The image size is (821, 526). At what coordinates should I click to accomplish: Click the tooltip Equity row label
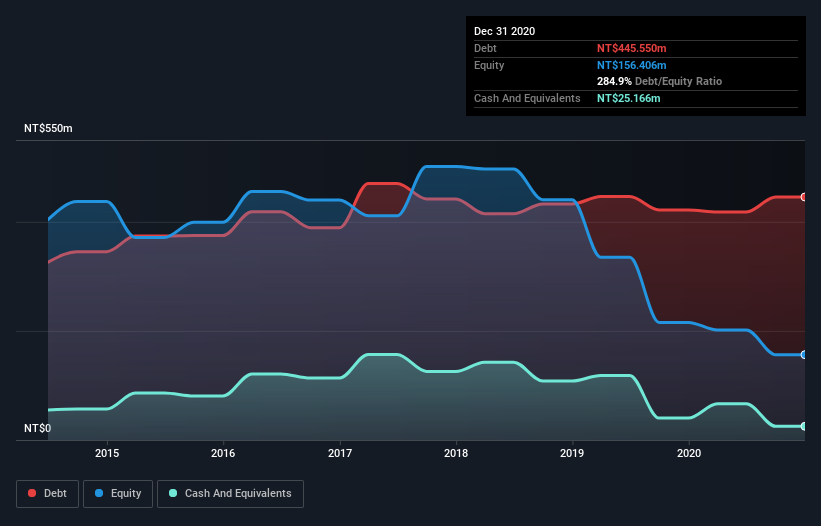tap(489, 65)
